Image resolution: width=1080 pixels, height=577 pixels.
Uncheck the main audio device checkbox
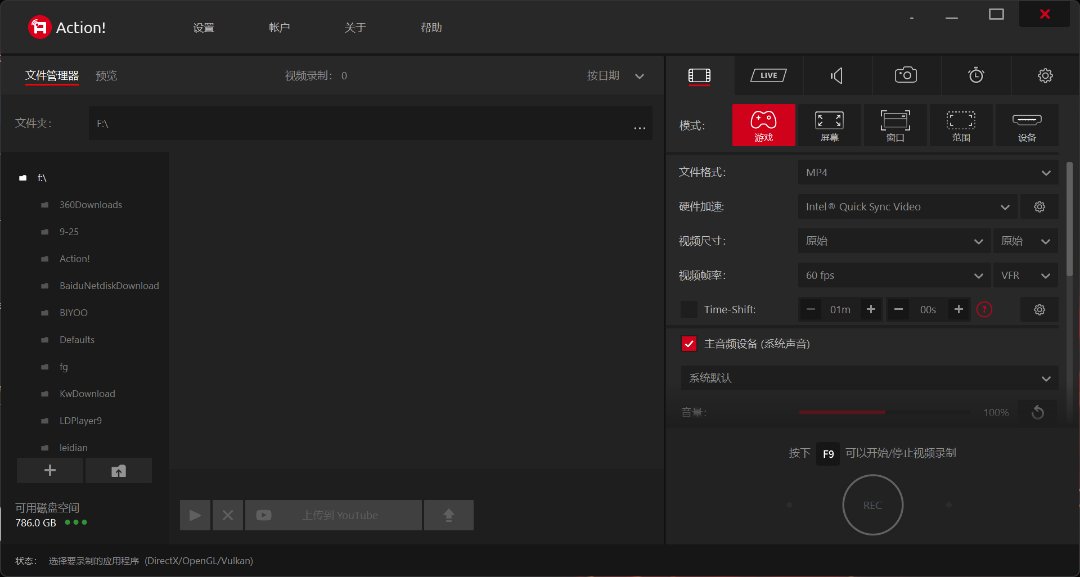click(689, 344)
